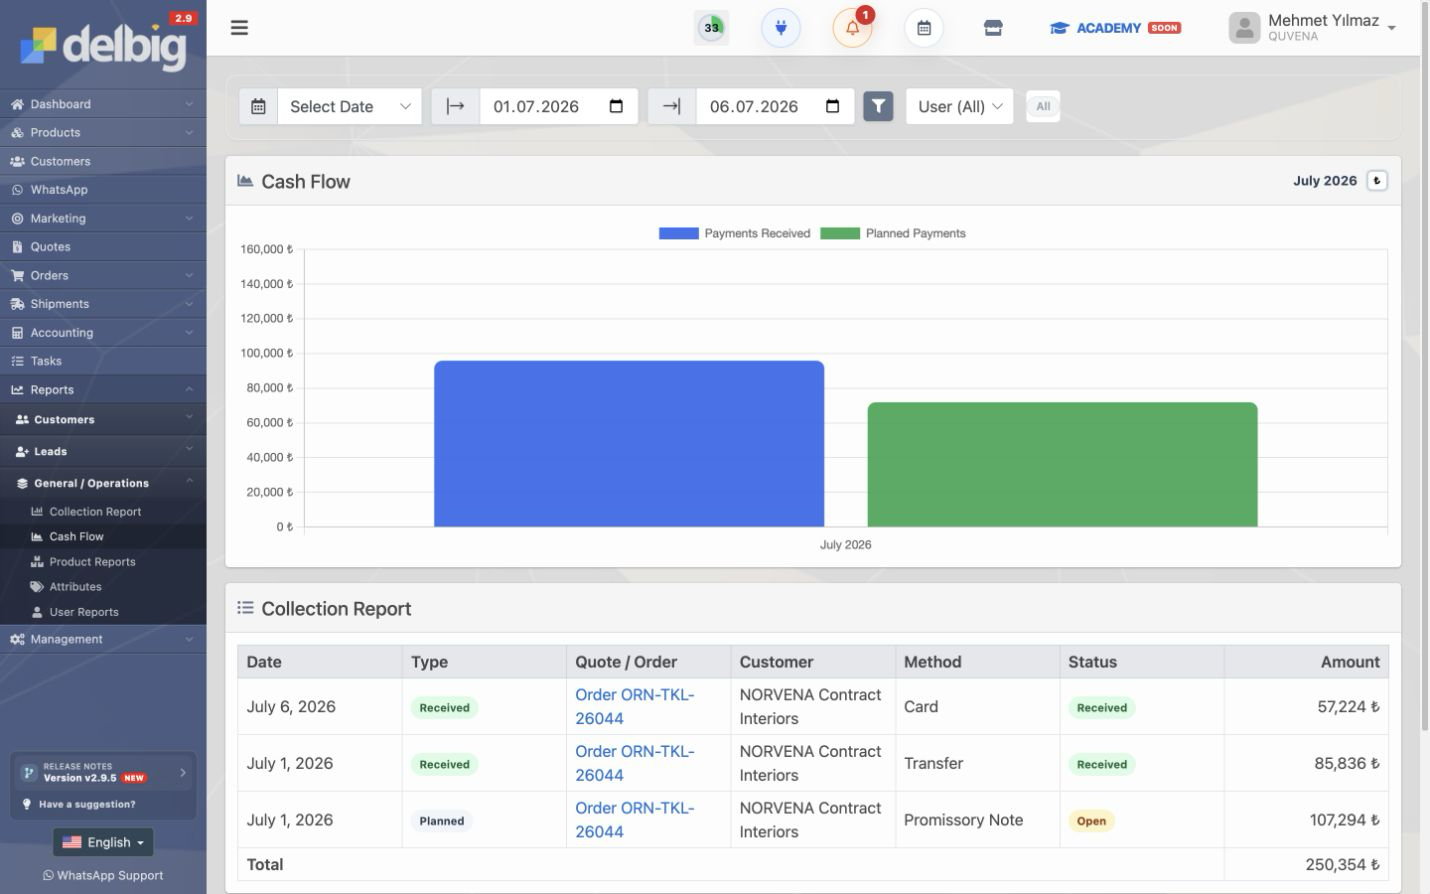The height and width of the screenshot is (894, 1430).
Task: Select User Reports sidebar item
Action: (x=84, y=612)
